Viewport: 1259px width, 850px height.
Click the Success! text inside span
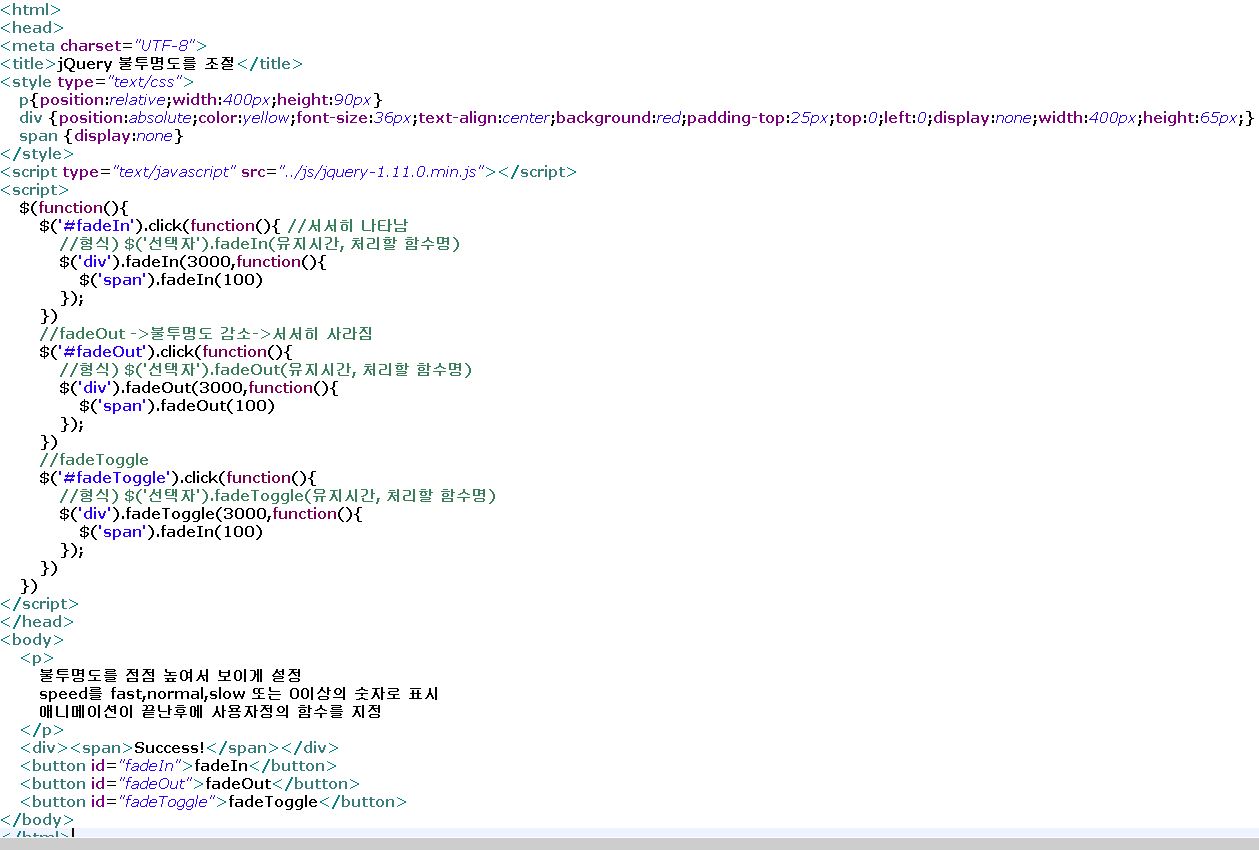click(x=169, y=747)
